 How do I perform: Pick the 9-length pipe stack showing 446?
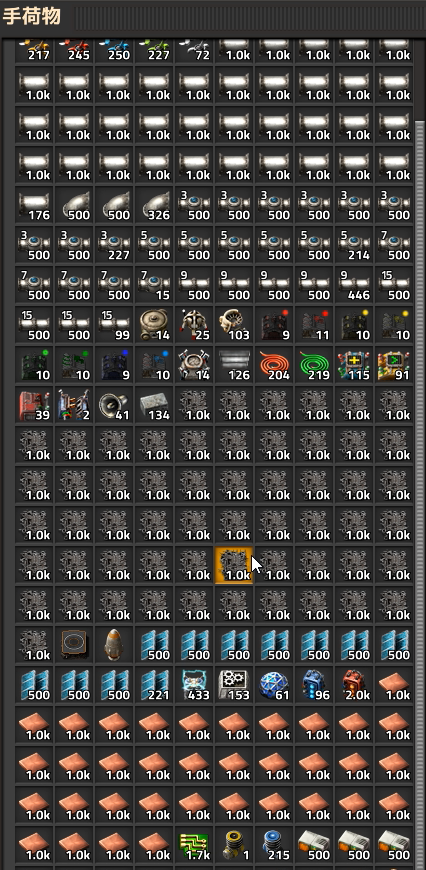[354, 285]
